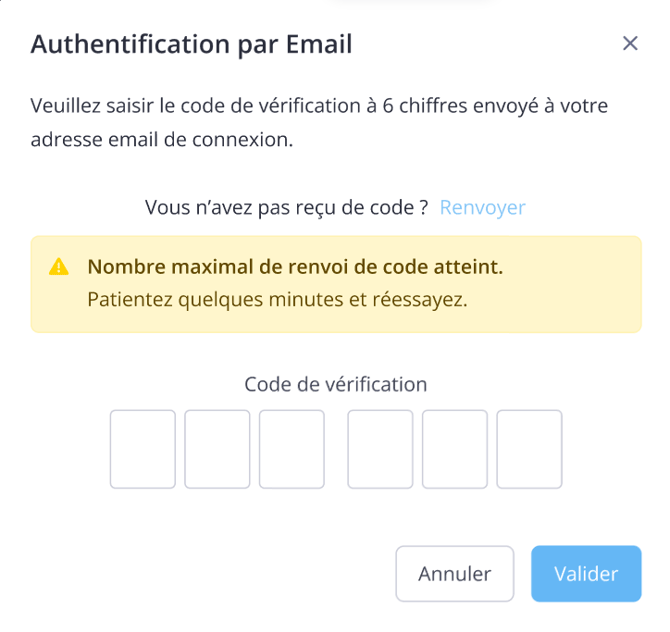
Task: Click the Renvoyer link
Action: point(482,207)
